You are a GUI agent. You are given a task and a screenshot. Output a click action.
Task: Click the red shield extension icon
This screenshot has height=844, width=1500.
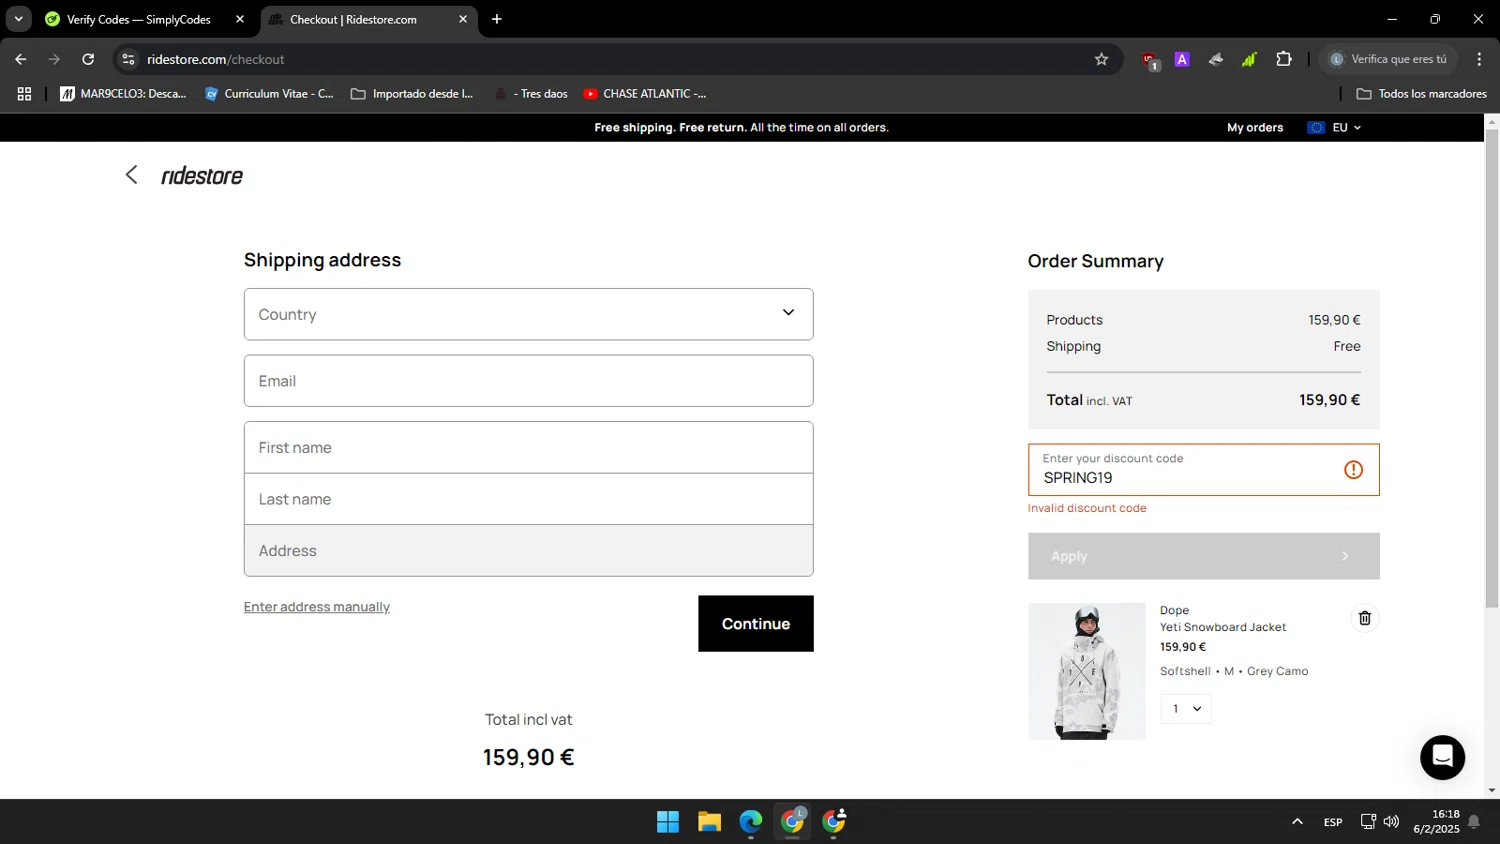(x=1150, y=60)
